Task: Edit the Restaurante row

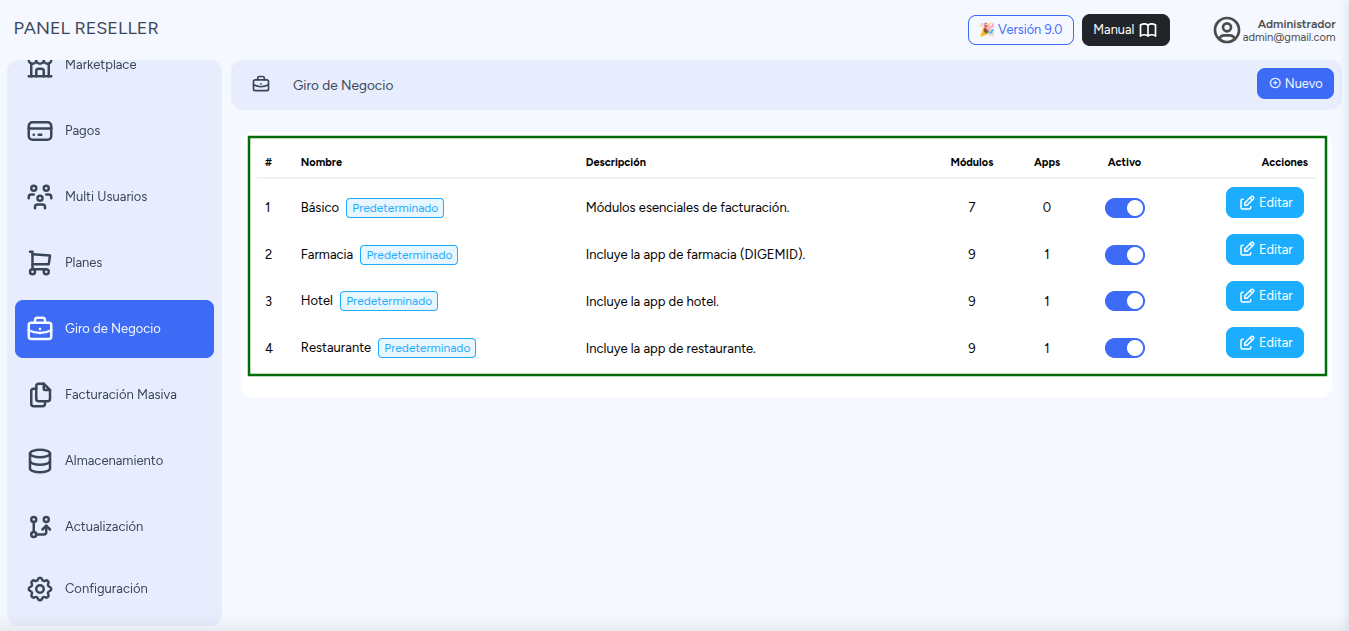Action: coord(1265,342)
